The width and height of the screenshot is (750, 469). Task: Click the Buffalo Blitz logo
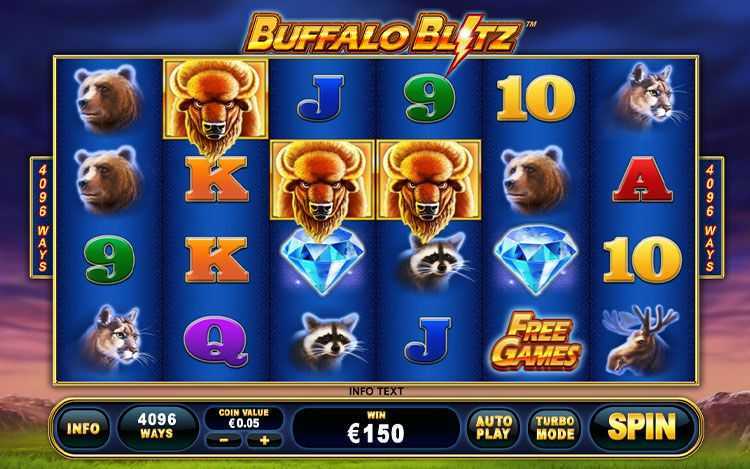coord(383,36)
